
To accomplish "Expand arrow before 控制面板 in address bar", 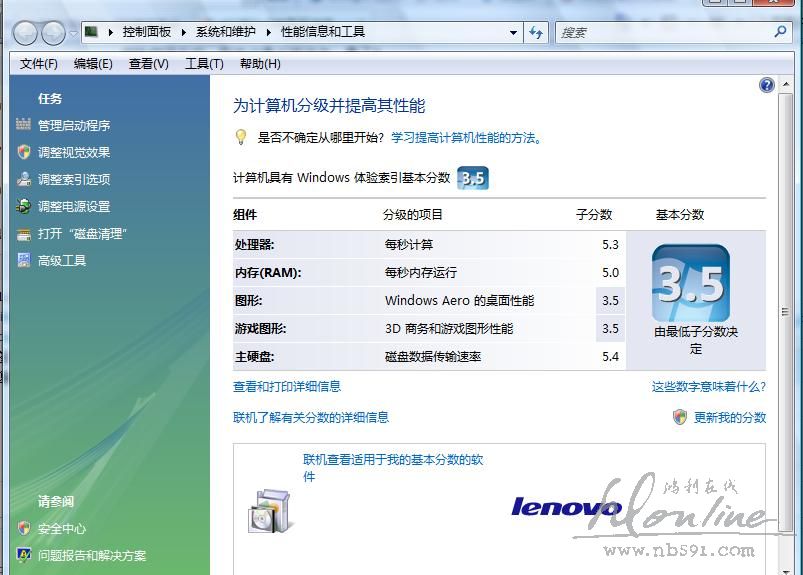I will pos(111,32).
